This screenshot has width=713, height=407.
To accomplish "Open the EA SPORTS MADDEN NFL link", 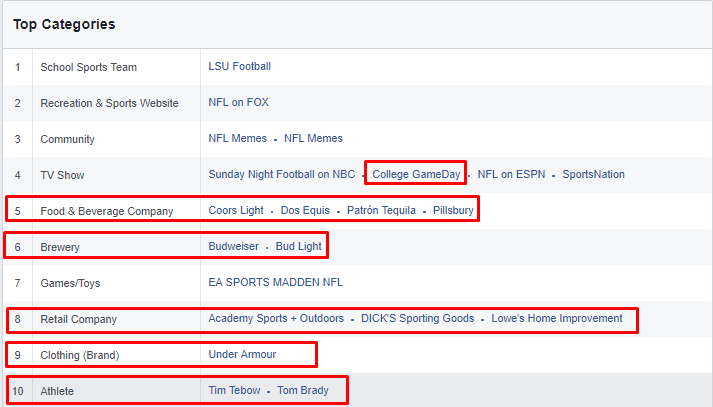I will pos(276,282).
